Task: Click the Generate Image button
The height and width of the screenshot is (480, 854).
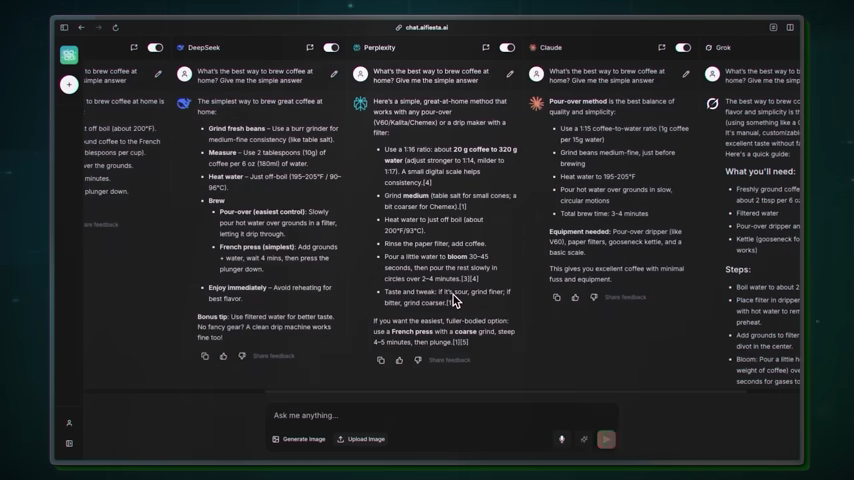Action: tap(299, 439)
